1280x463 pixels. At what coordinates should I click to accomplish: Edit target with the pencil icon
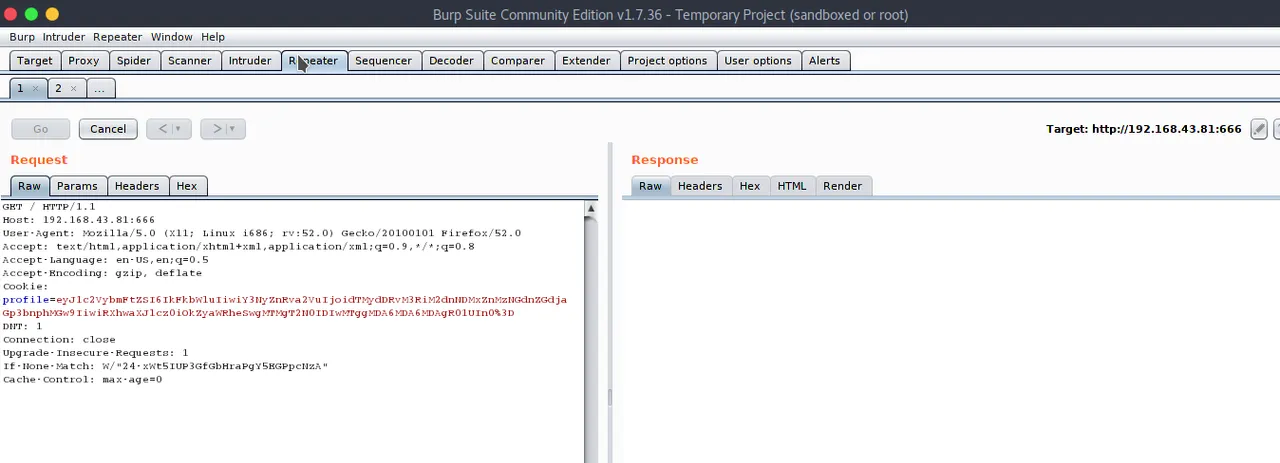(x=1259, y=129)
